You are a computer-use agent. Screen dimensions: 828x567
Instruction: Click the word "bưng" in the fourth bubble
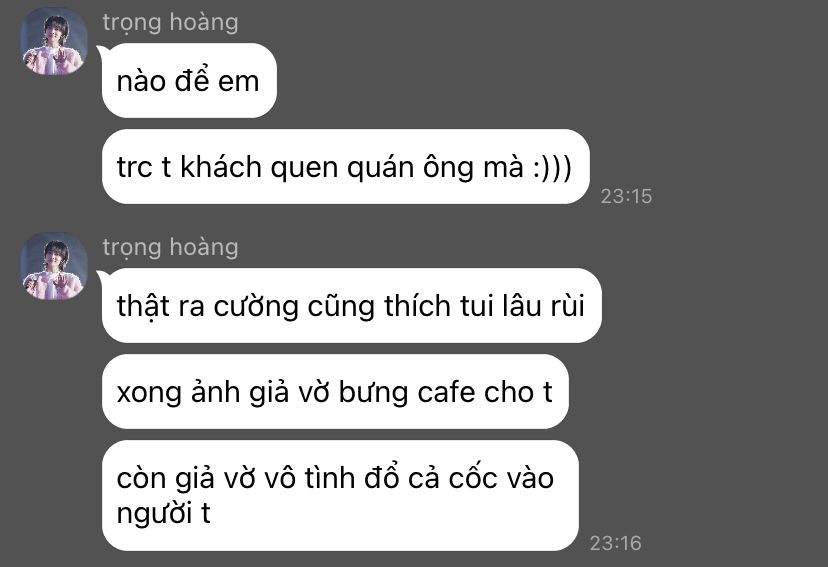point(373,393)
